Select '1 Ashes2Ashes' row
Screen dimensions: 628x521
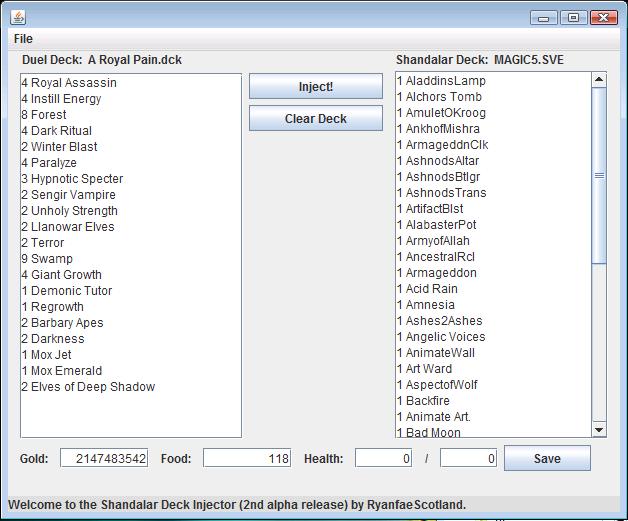(x=493, y=321)
